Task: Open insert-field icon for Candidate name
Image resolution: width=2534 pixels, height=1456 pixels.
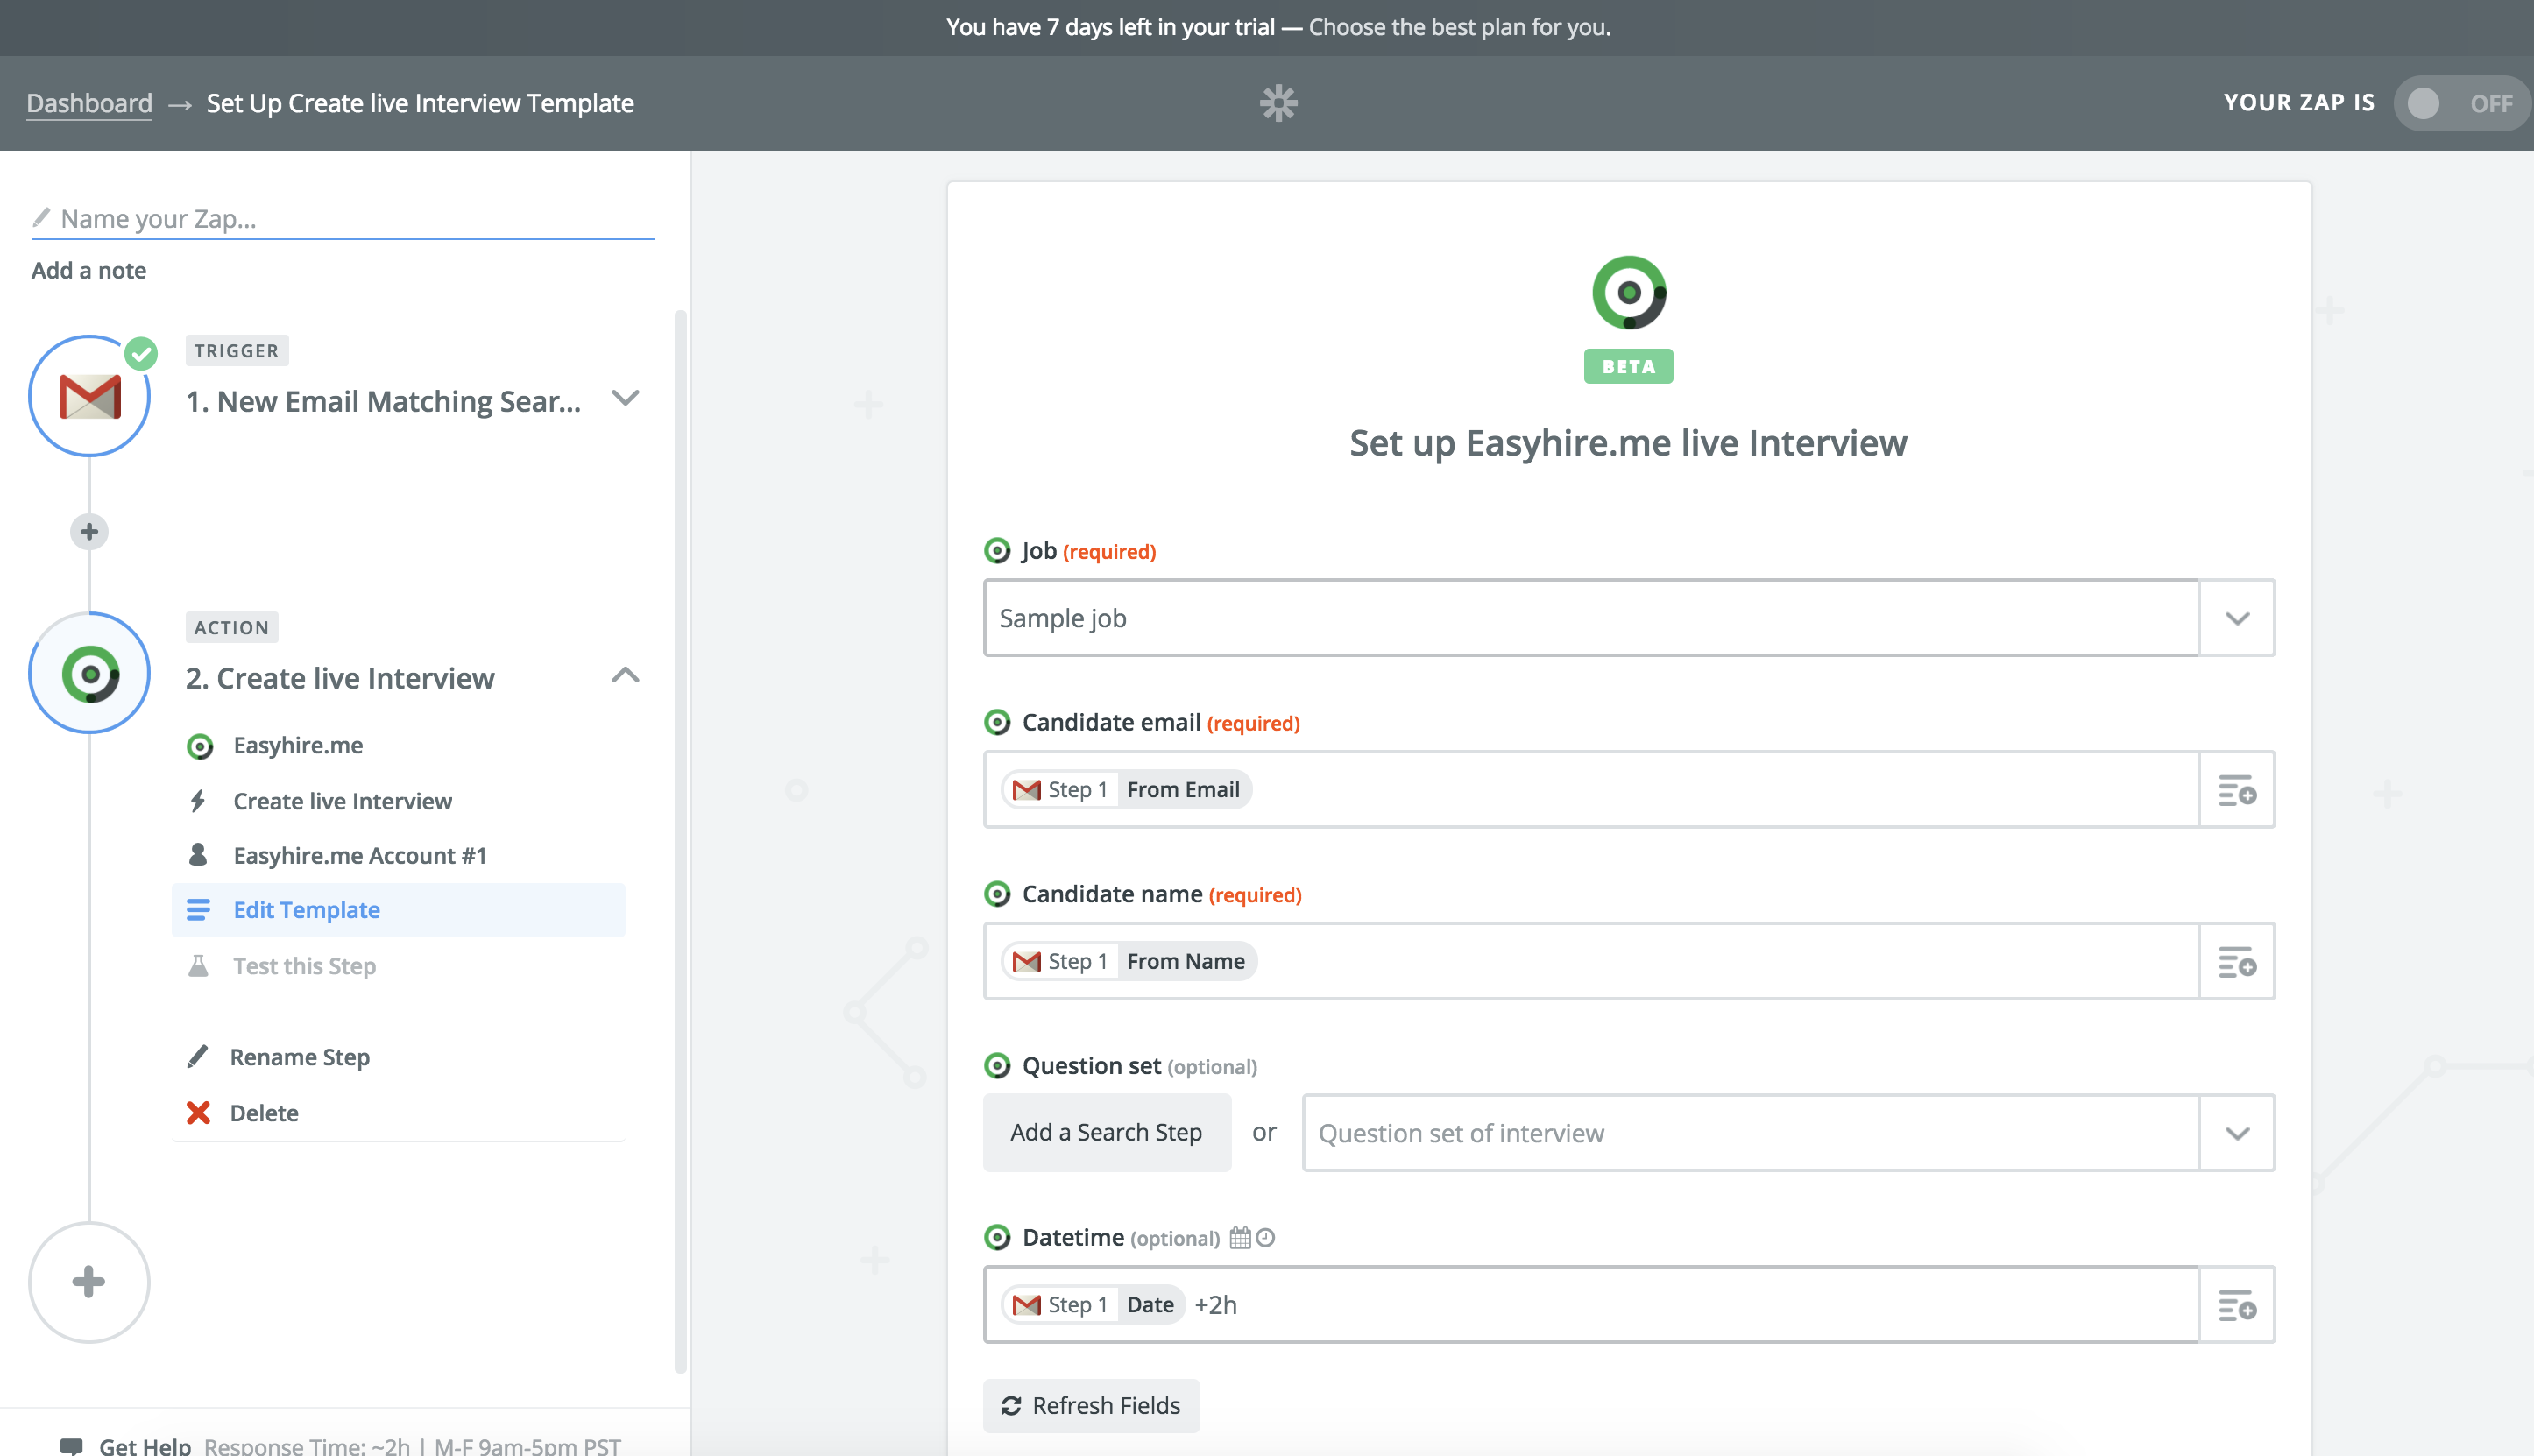Action: coord(2236,962)
